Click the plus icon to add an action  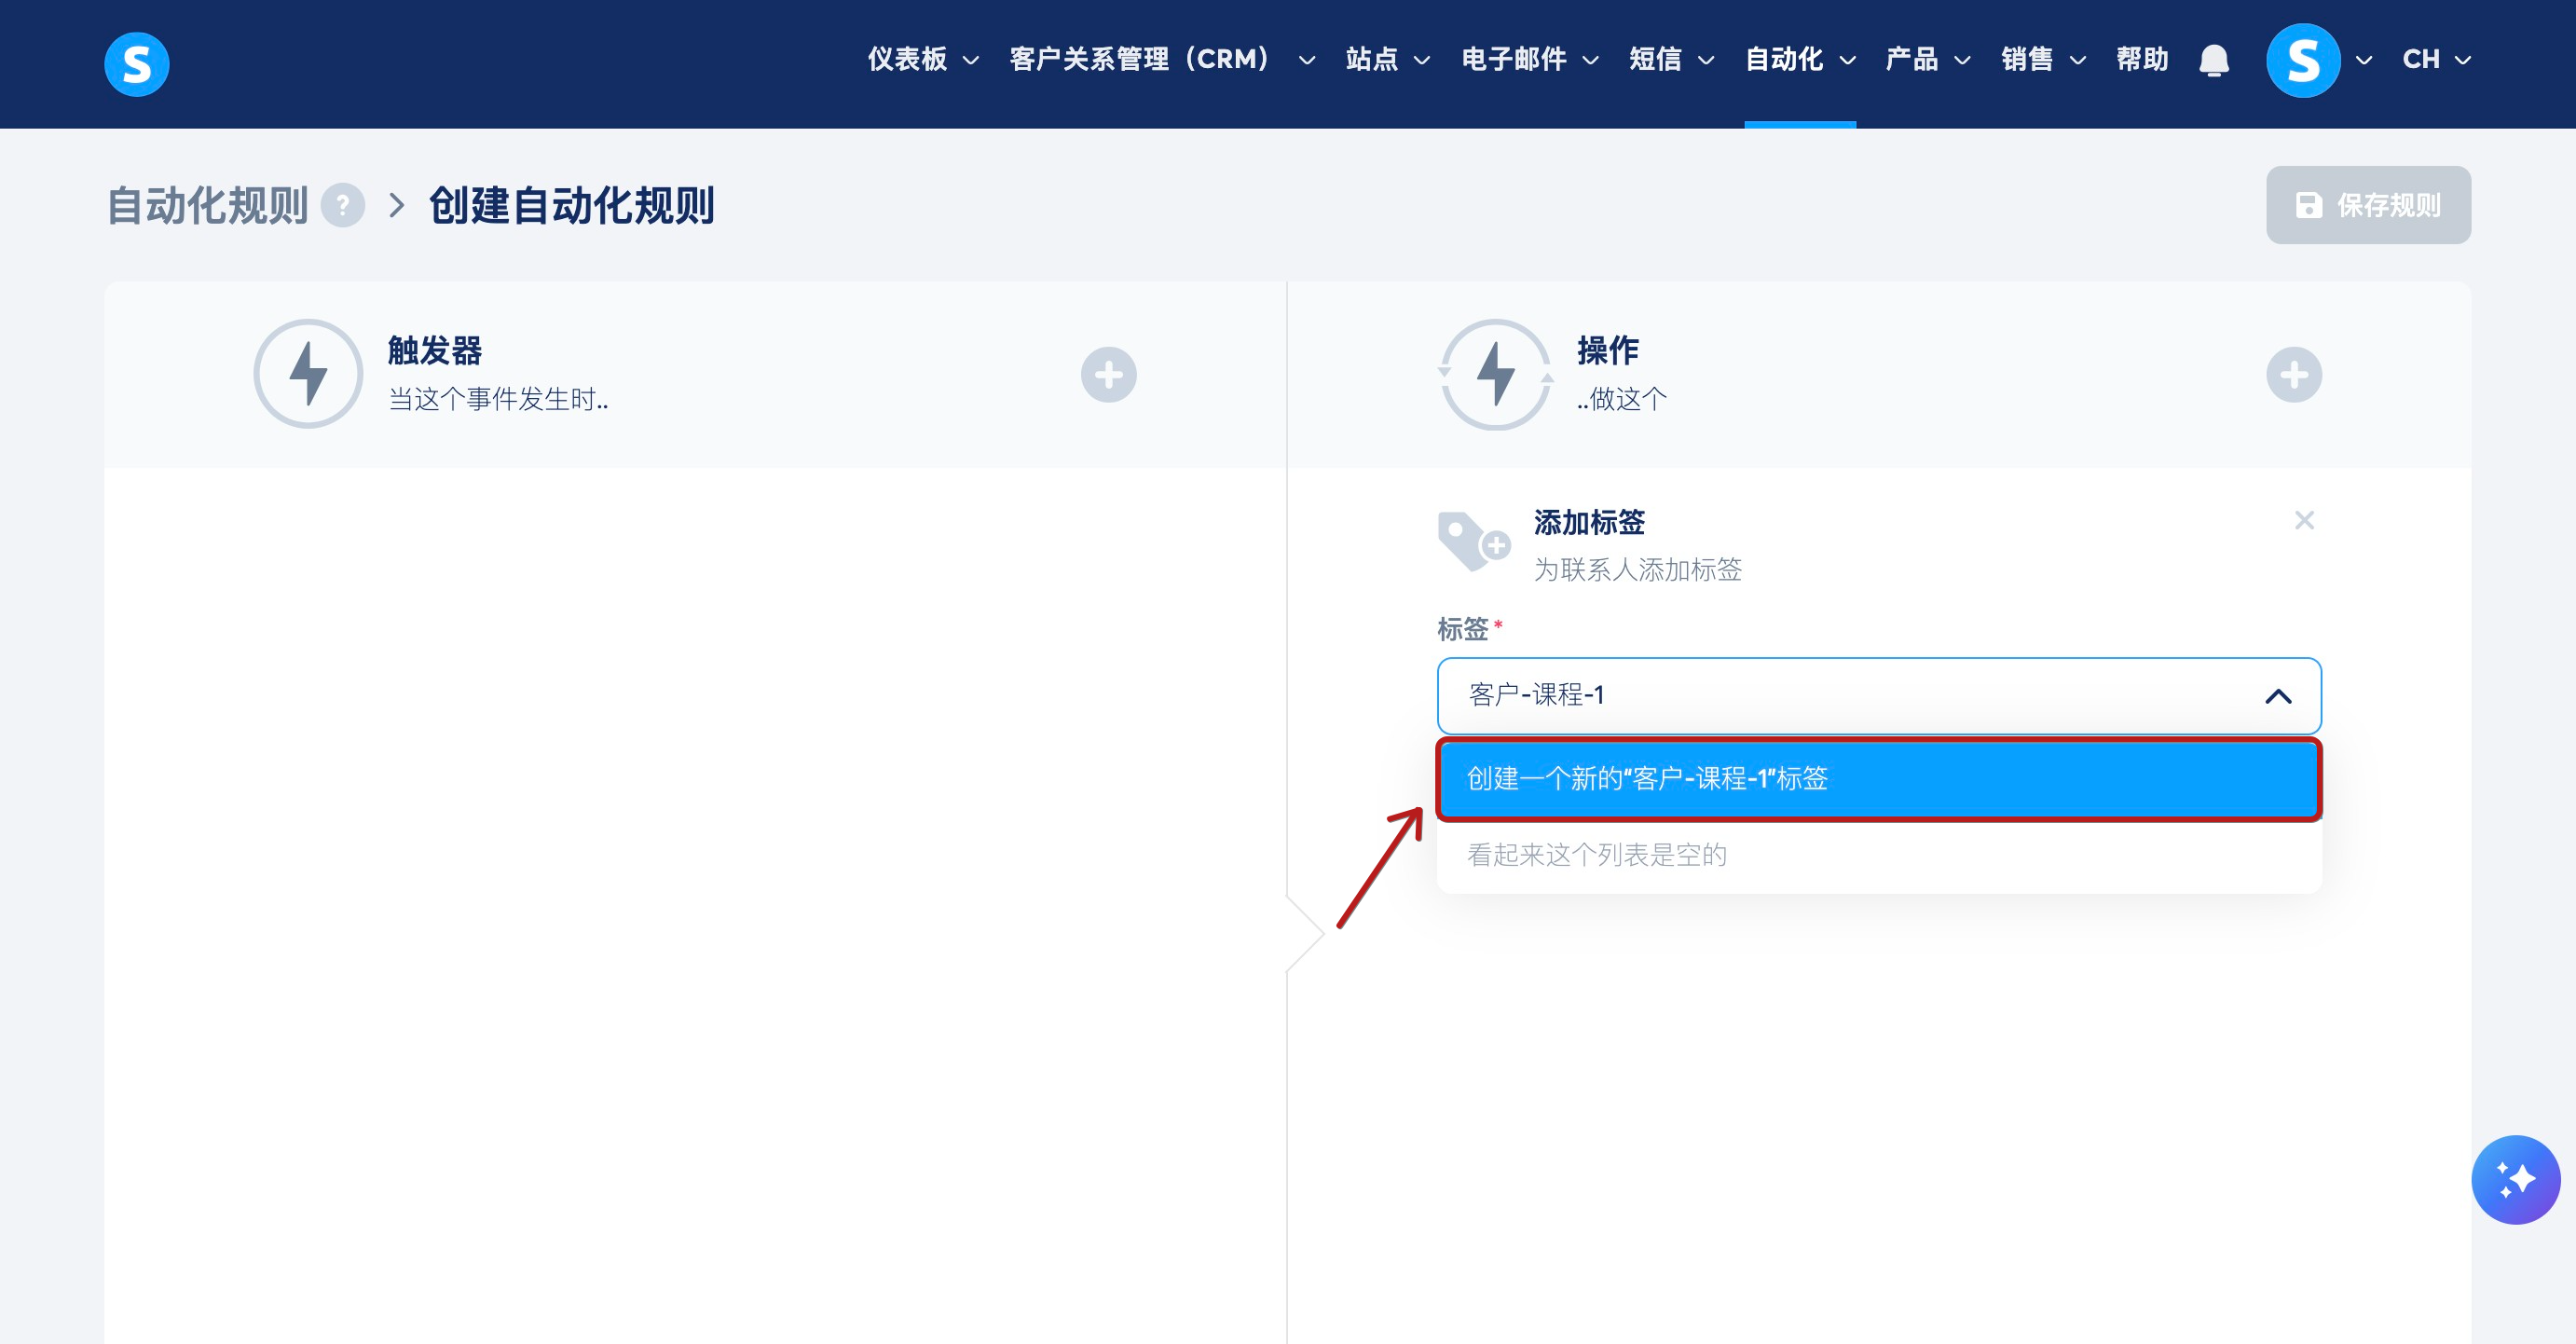pos(2293,375)
